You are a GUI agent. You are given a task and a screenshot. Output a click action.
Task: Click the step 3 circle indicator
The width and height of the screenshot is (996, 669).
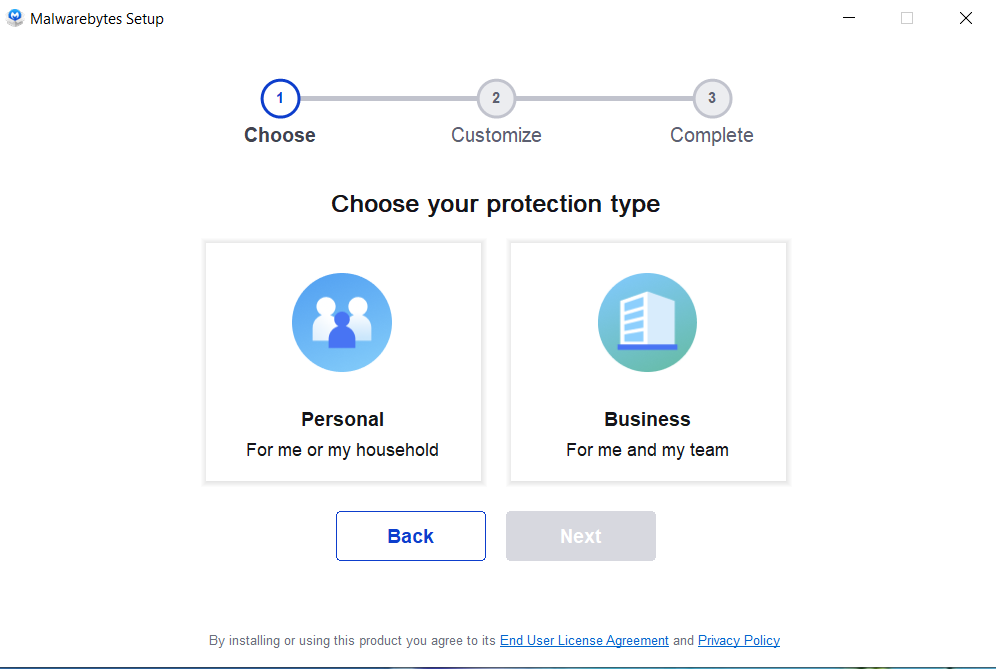712,98
